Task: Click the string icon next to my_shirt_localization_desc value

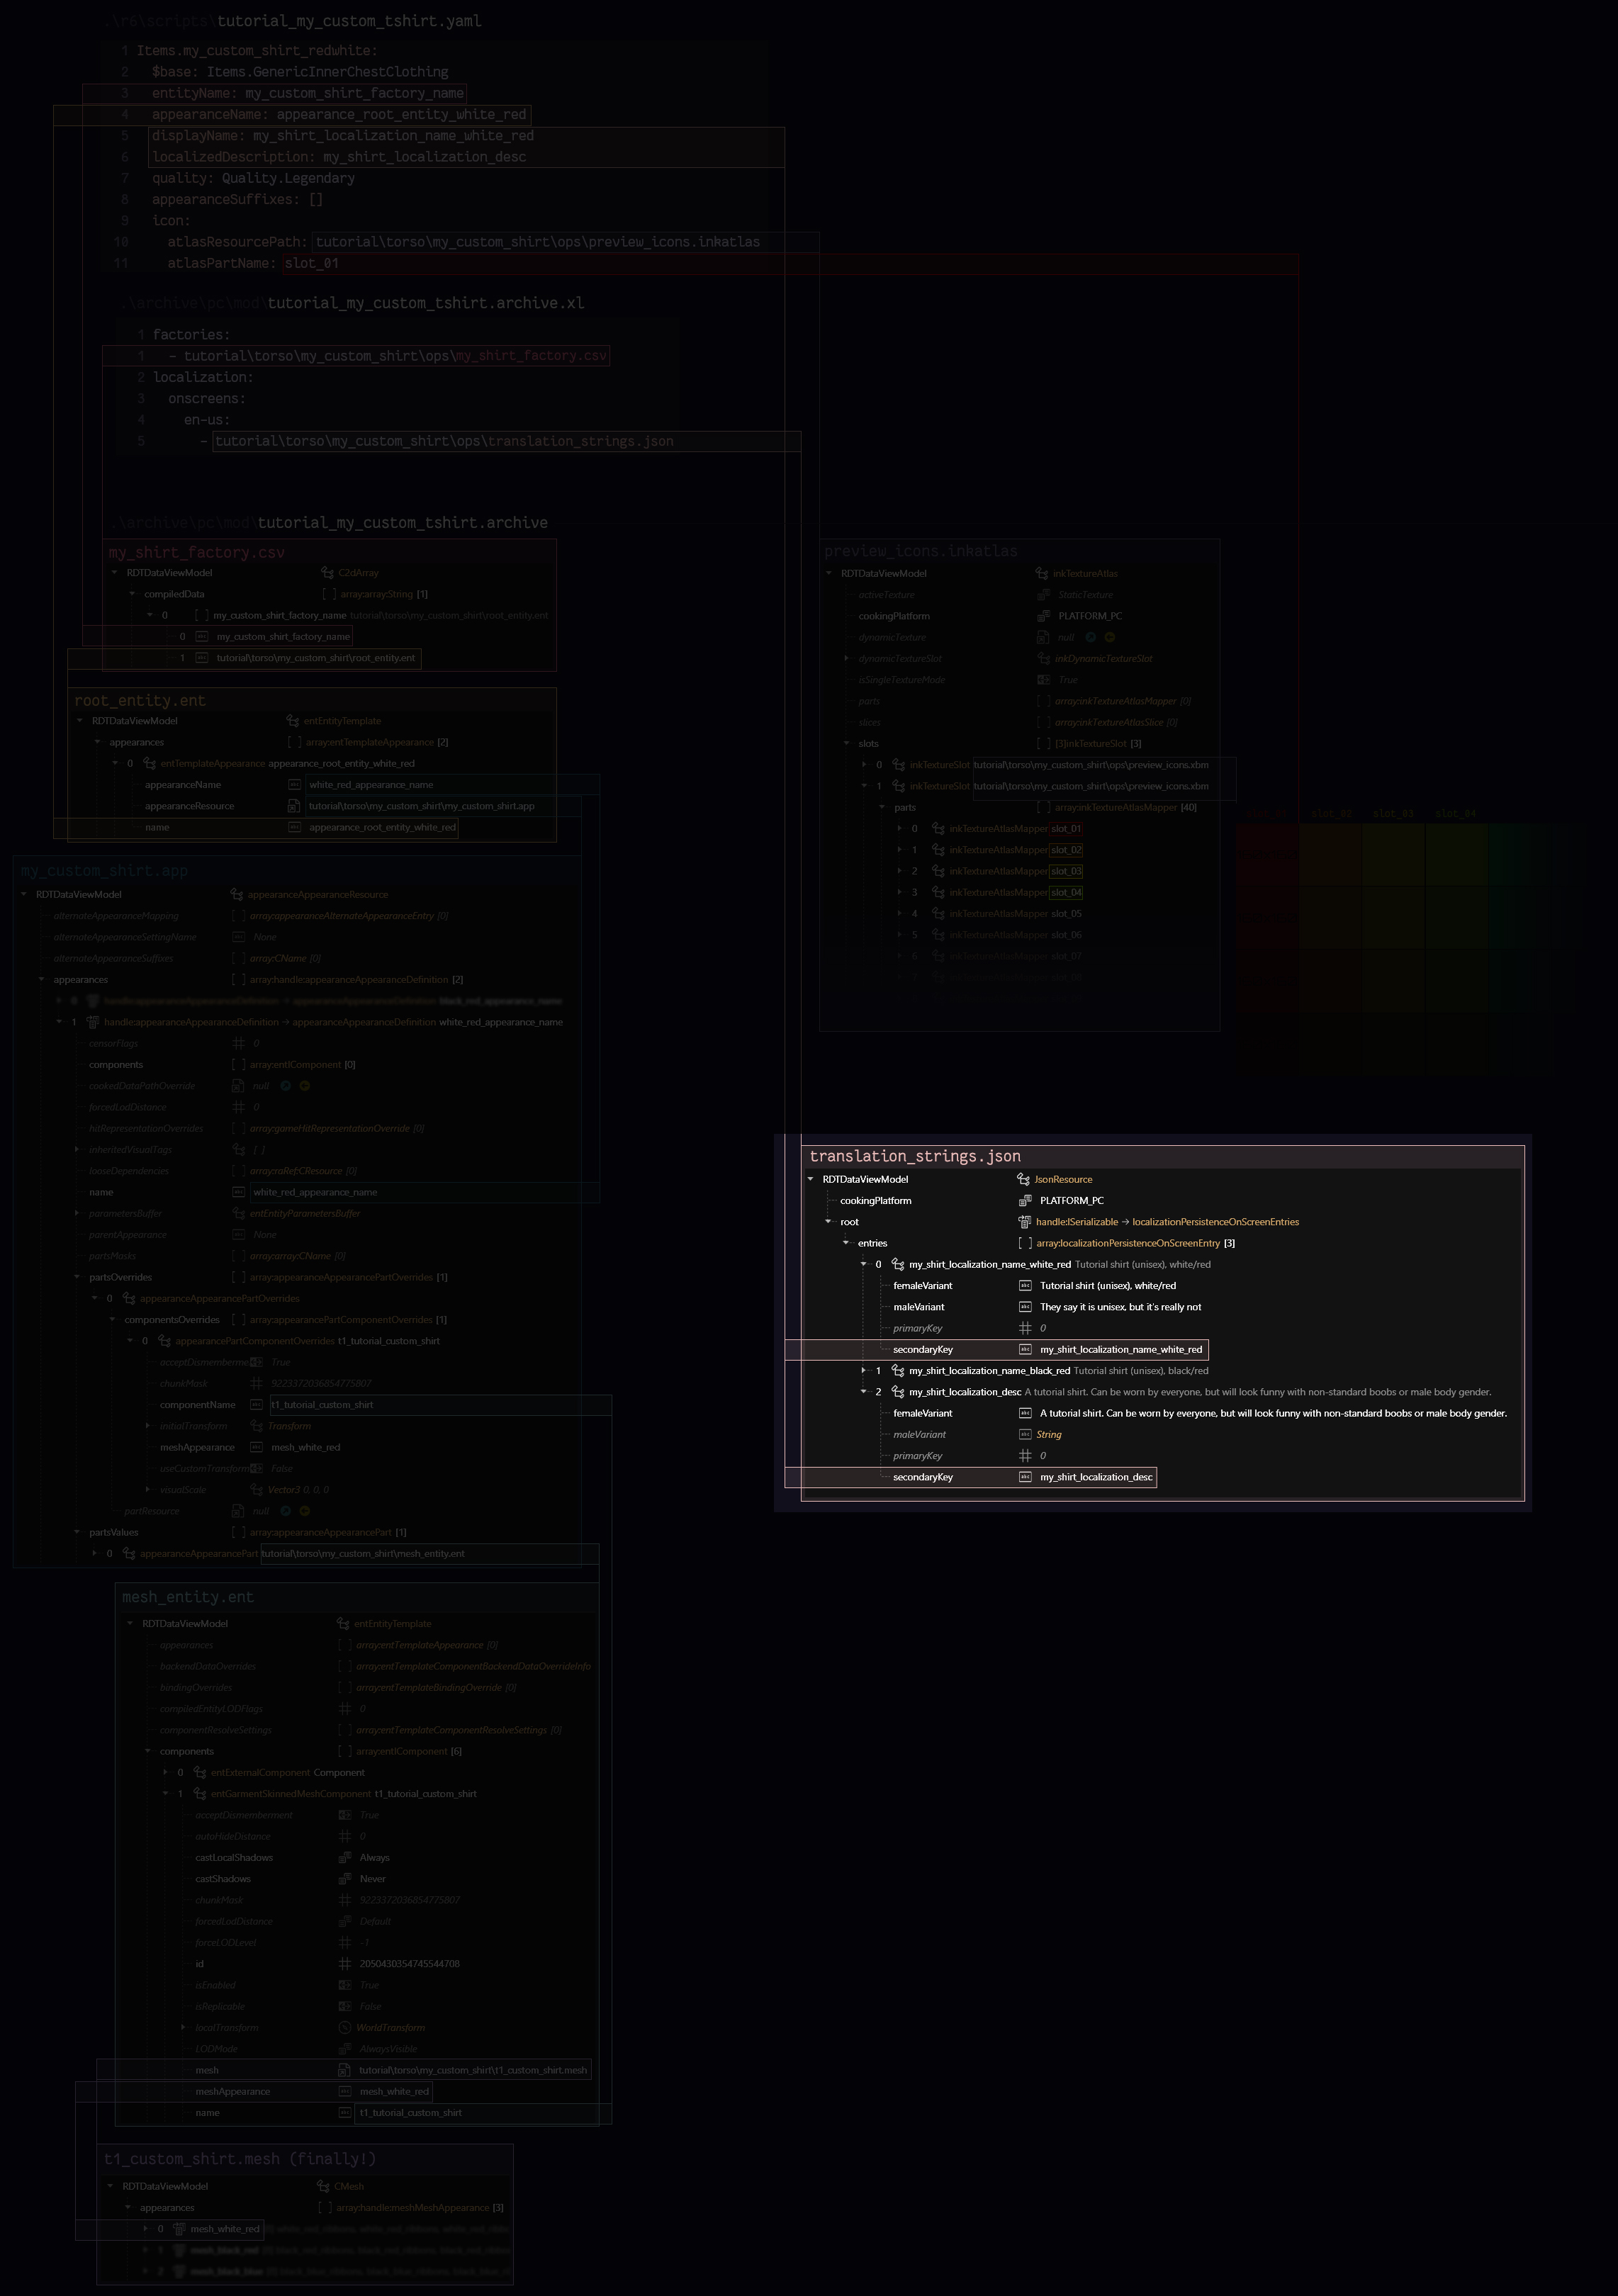Action: pos(1025,1477)
